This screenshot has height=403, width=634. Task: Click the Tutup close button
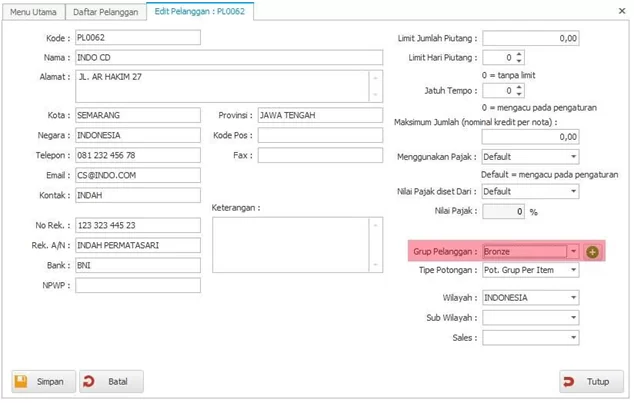(x=589, y=381)
